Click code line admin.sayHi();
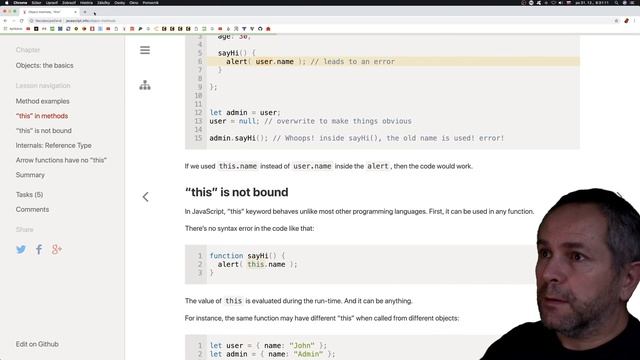The width and height of the screenshot is (640, 360). (357, 138)
